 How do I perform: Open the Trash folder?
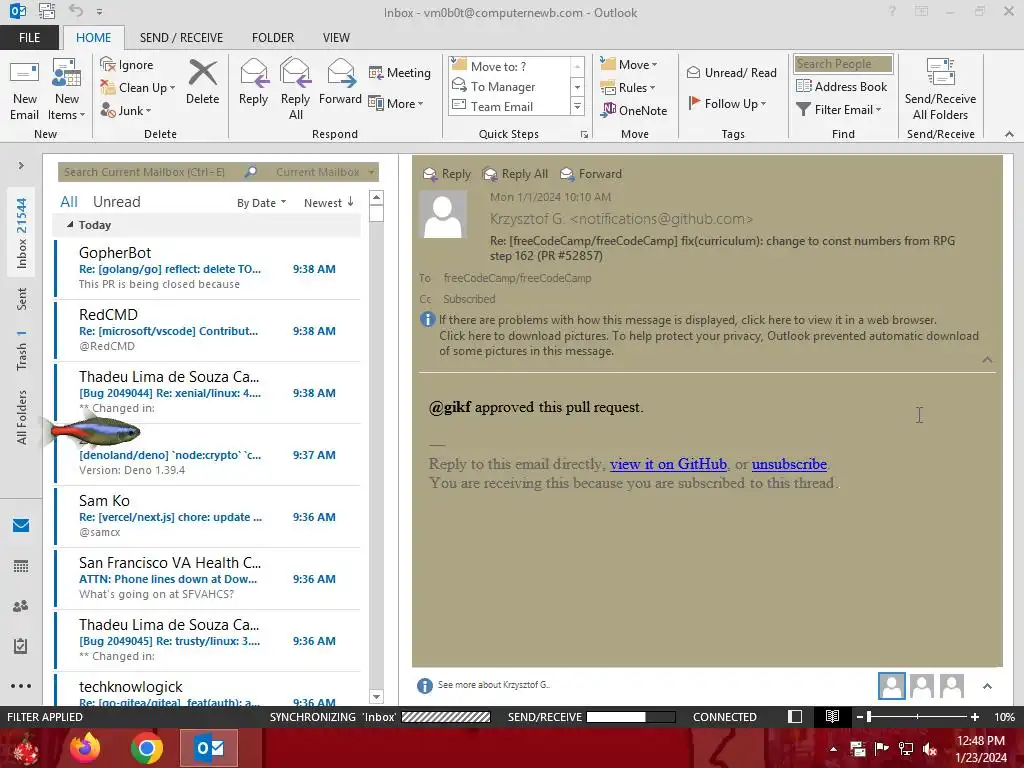[x=22, y=350]
